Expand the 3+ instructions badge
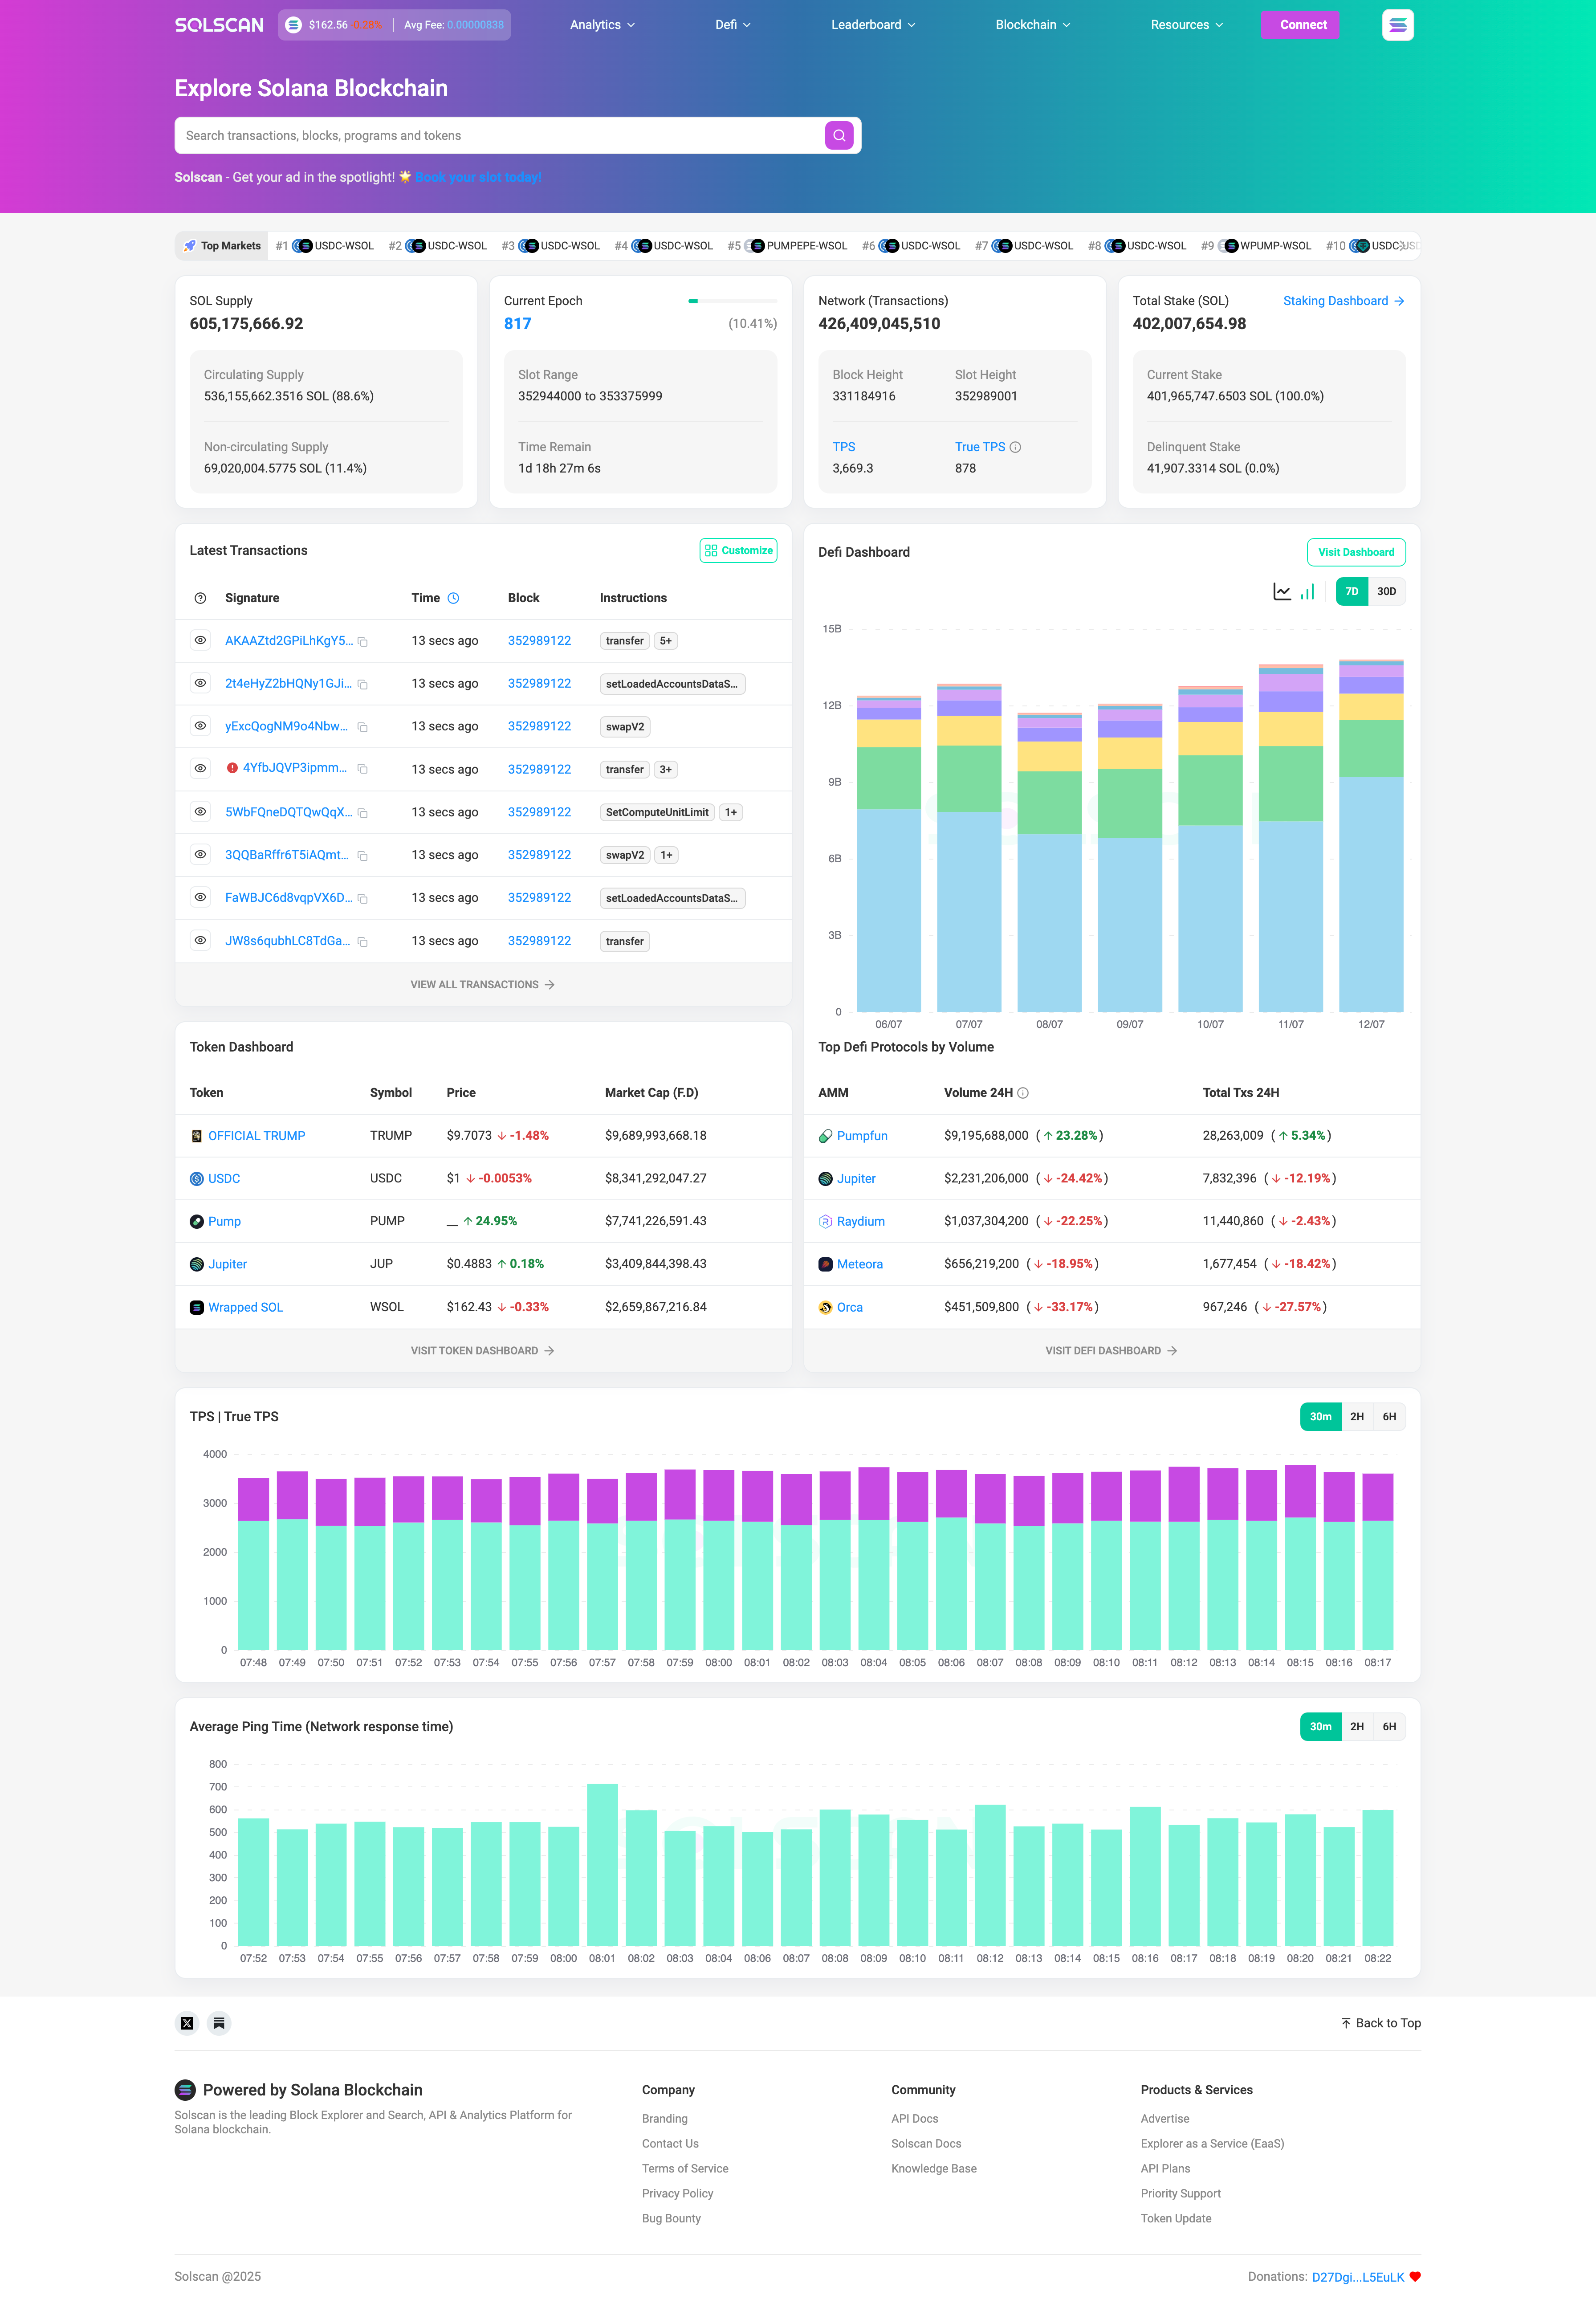This screenshot has height=2299, width=1596. coord(666,770)
